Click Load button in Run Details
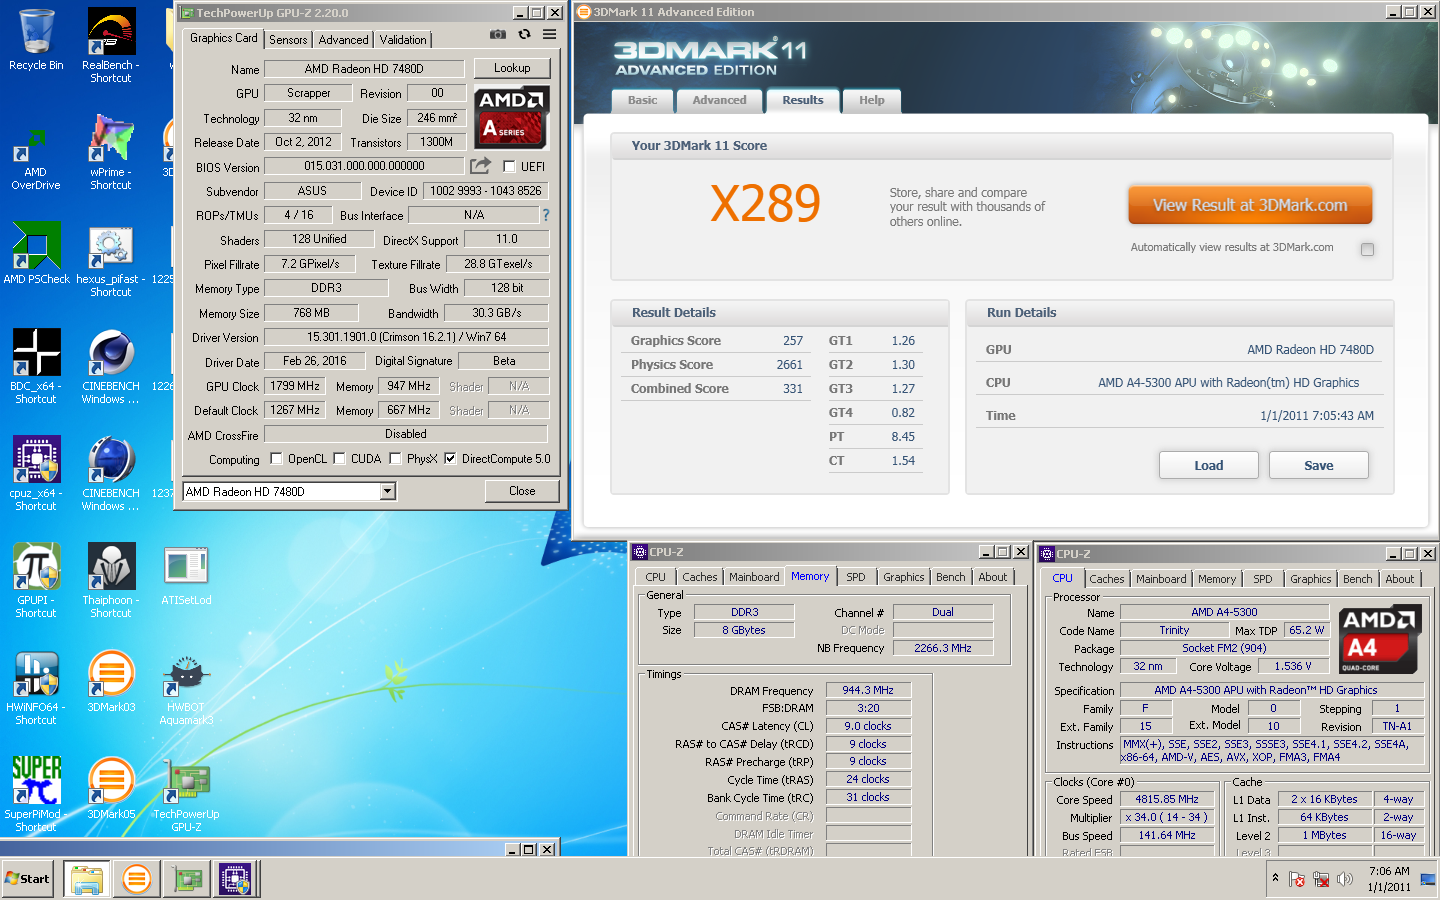Image resolution: width=1440 pixels, height=900 pixels. pyautogui.click(x=1208, y=465)
